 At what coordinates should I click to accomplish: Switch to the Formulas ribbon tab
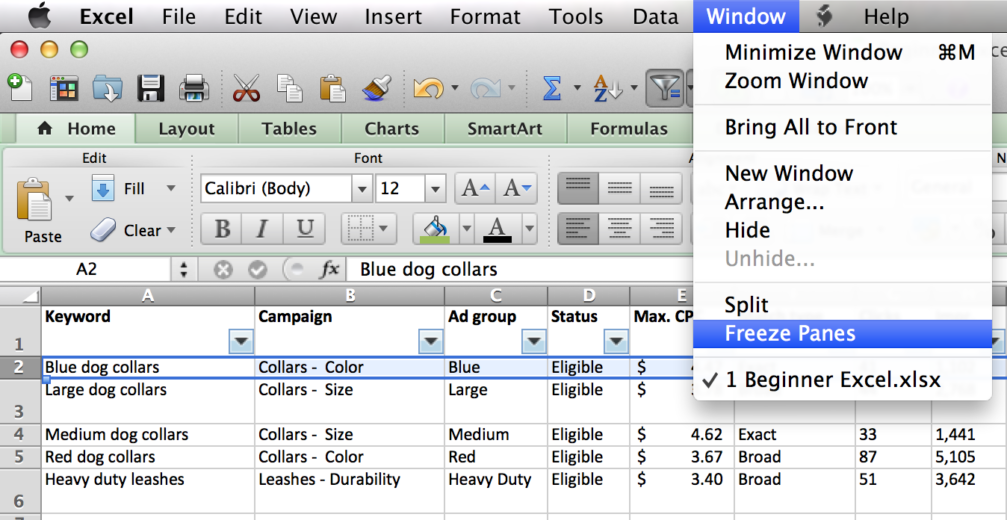(629, 129)
